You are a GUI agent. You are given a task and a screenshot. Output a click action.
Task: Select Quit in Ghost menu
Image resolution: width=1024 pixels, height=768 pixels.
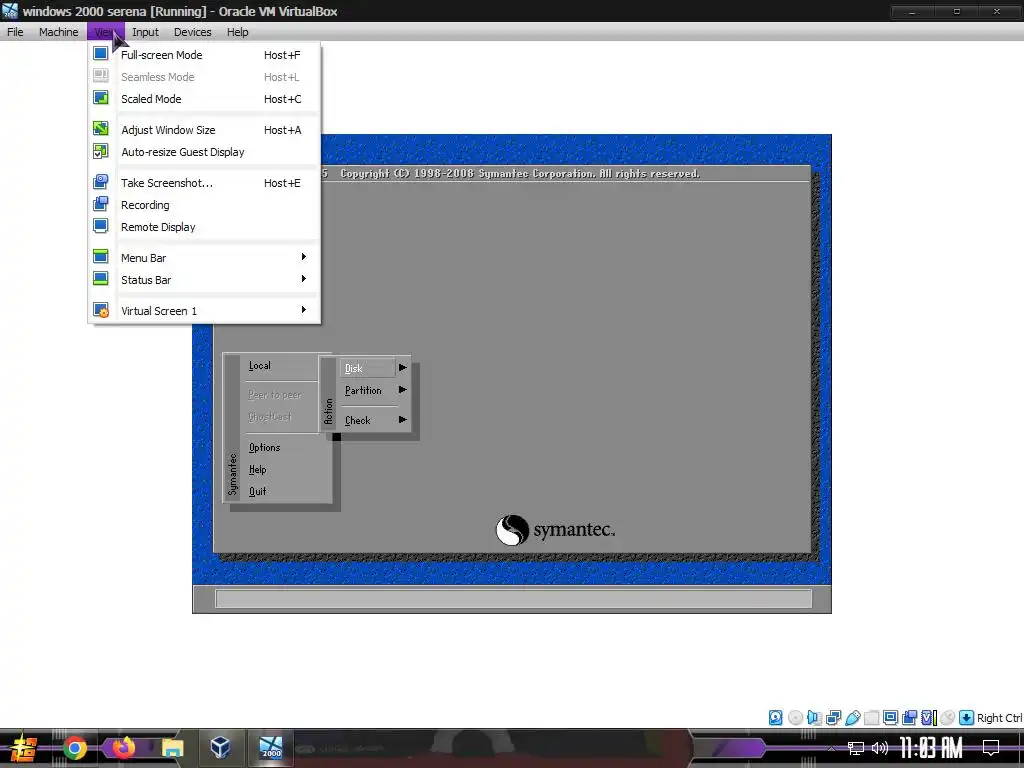pyautogui.click(x=257, y=491)
